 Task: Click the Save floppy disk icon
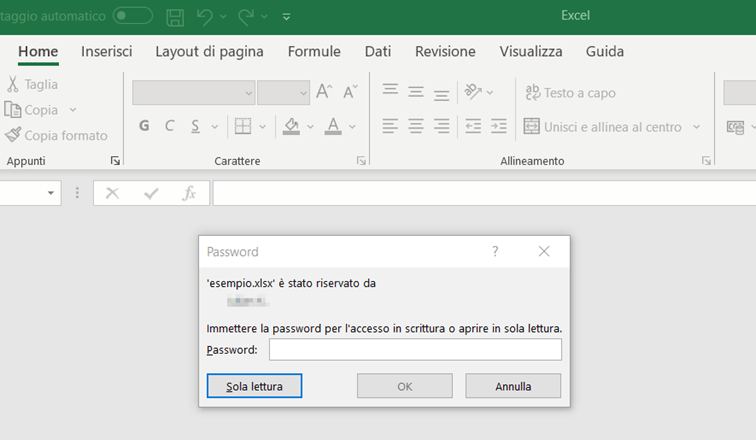(x=175, y=17)
